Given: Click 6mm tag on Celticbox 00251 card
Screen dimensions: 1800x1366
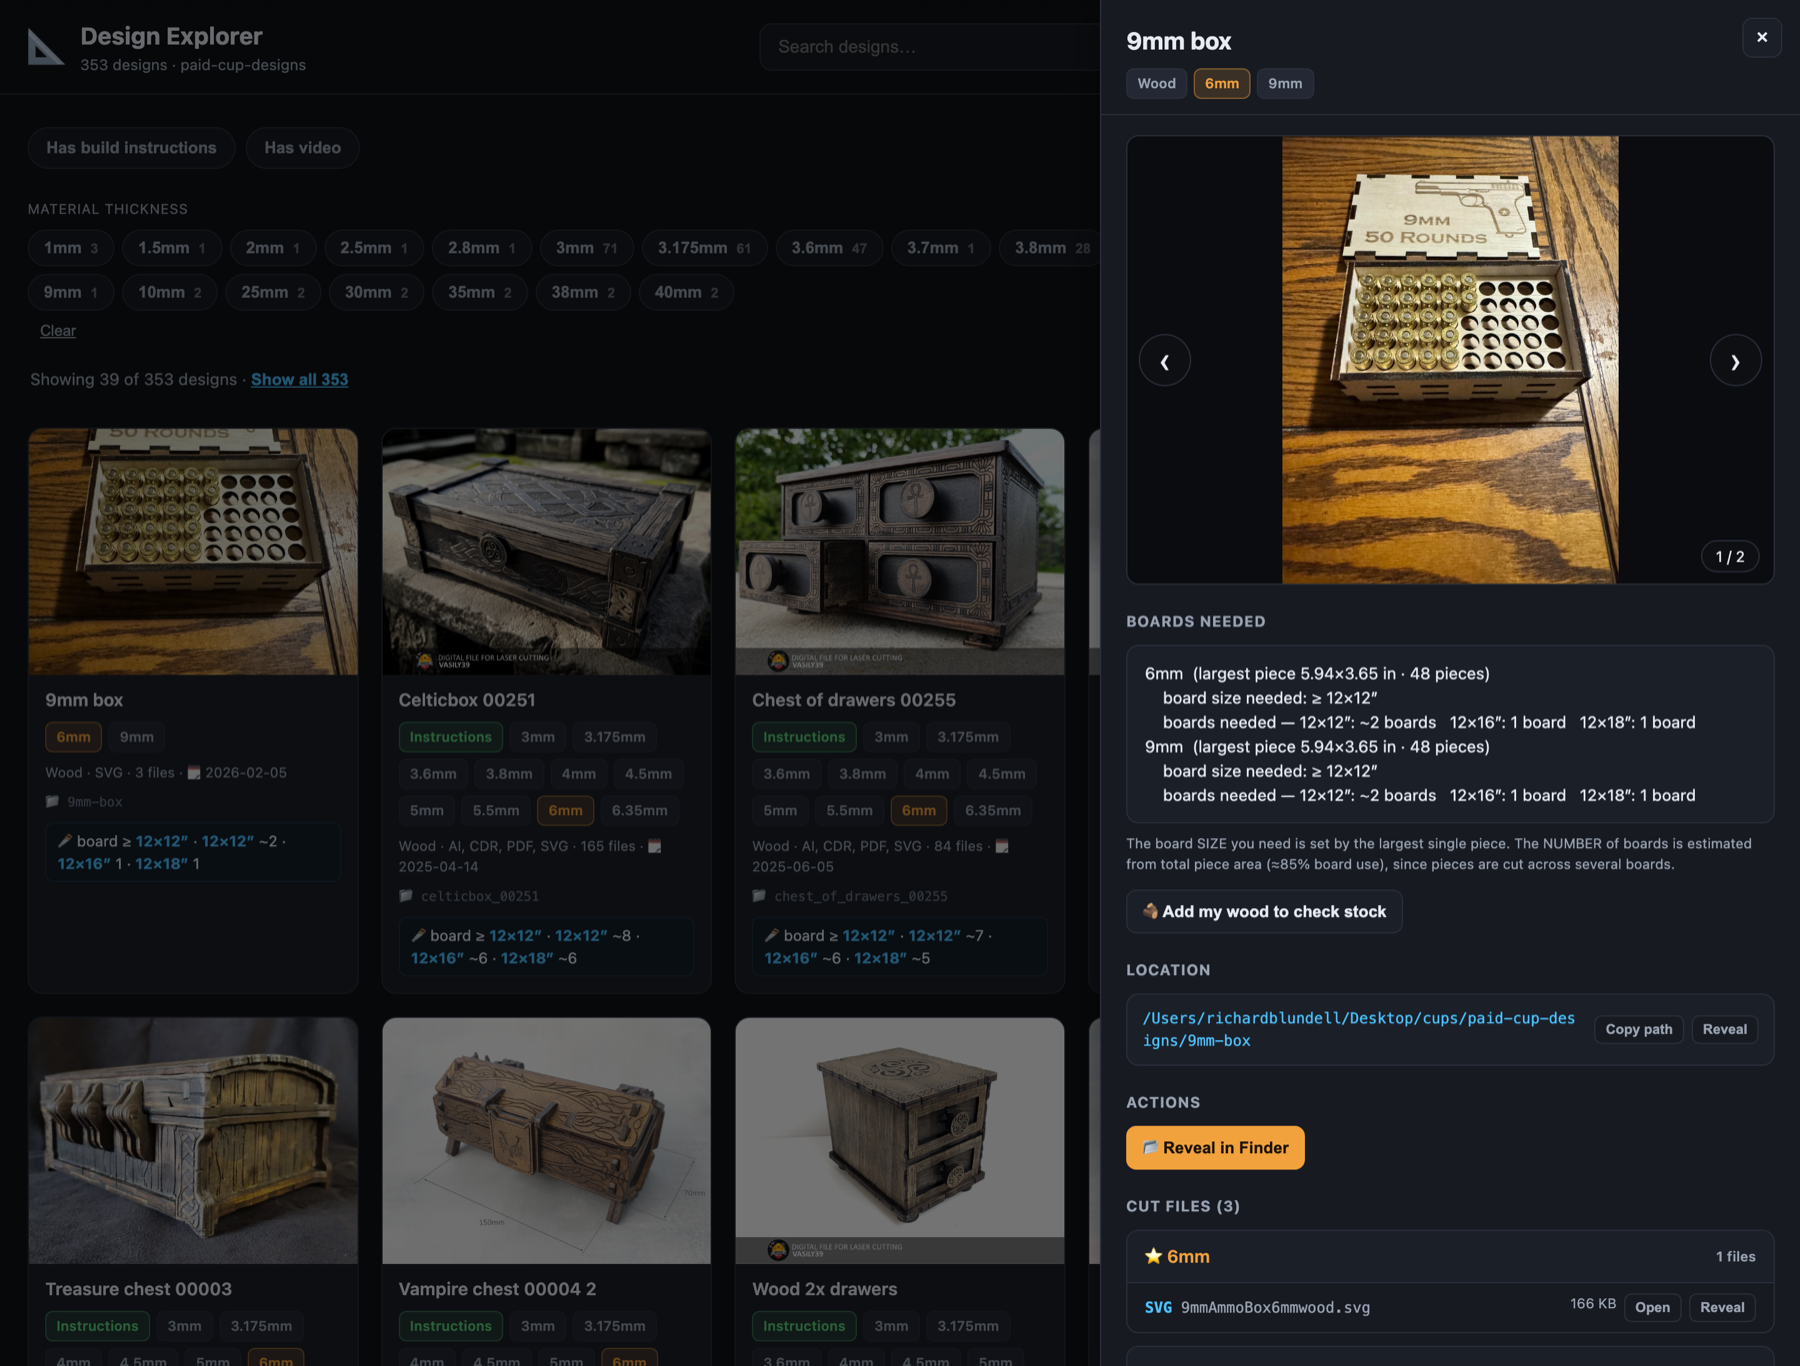Looking at the screenshot, I should (x=565, y=810).
